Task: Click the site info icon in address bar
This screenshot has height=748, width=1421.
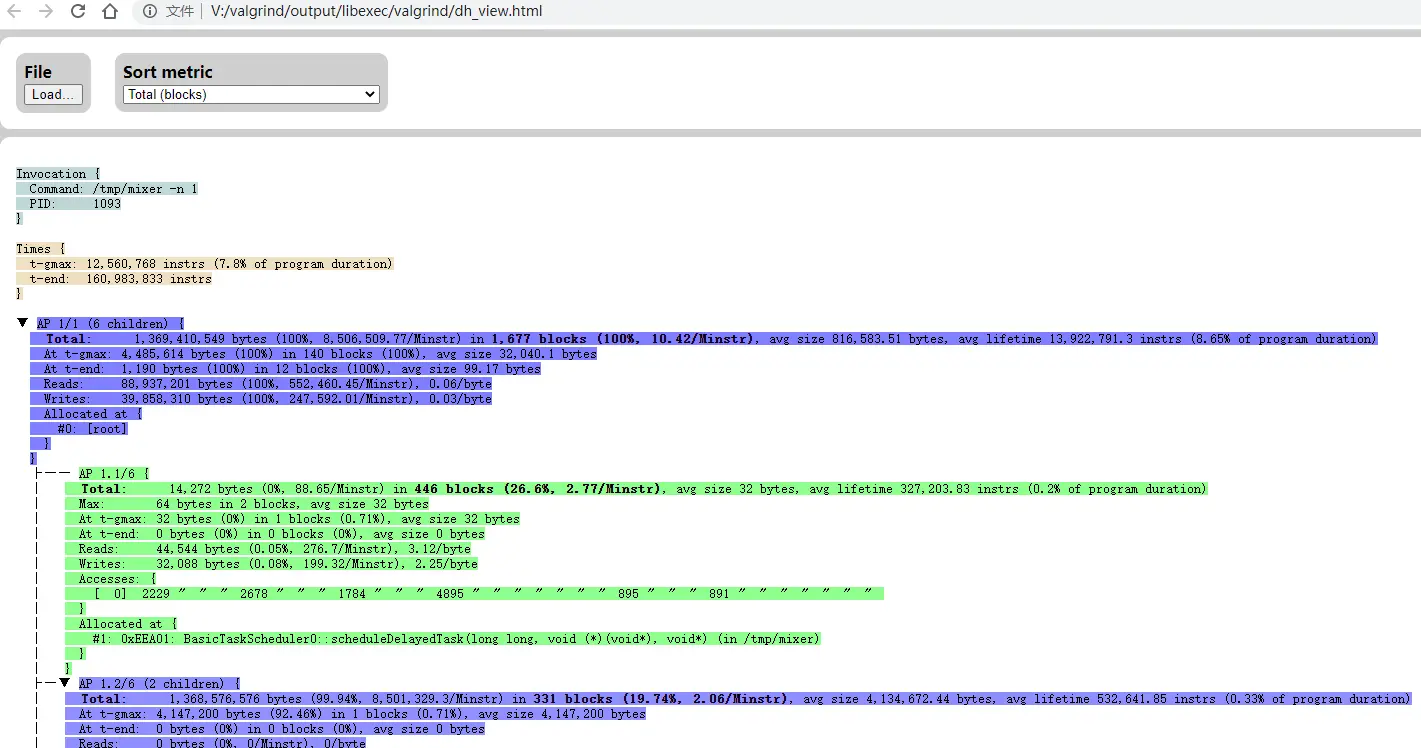Action: (x=149, y=11)
